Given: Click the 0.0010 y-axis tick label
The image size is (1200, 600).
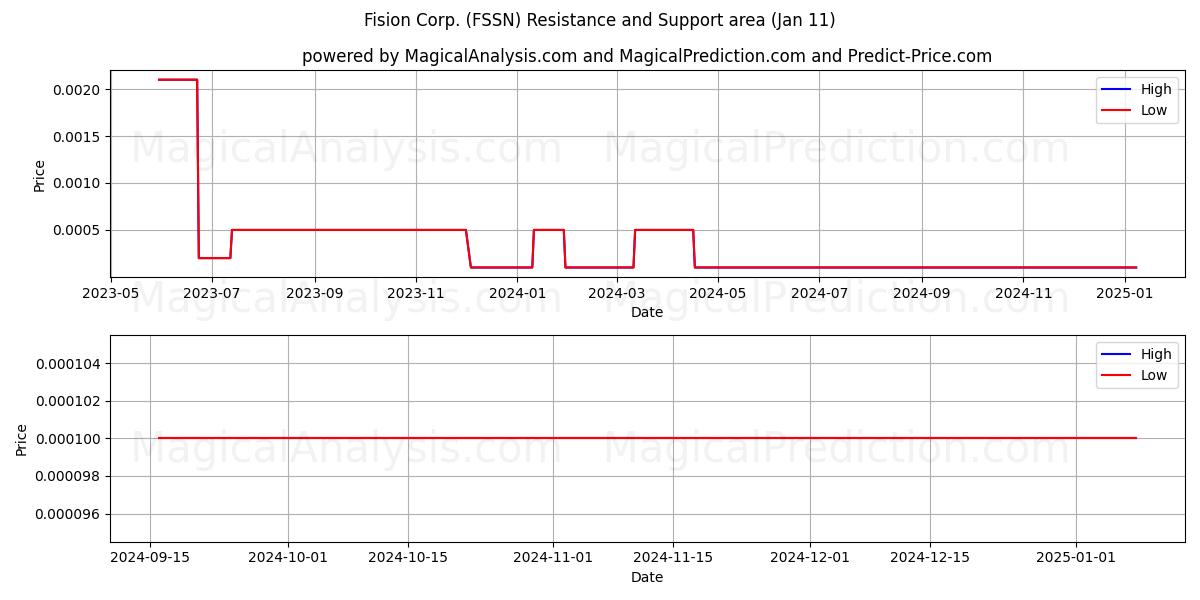Looking at the screenshot, I should click(x=76, y=183).
